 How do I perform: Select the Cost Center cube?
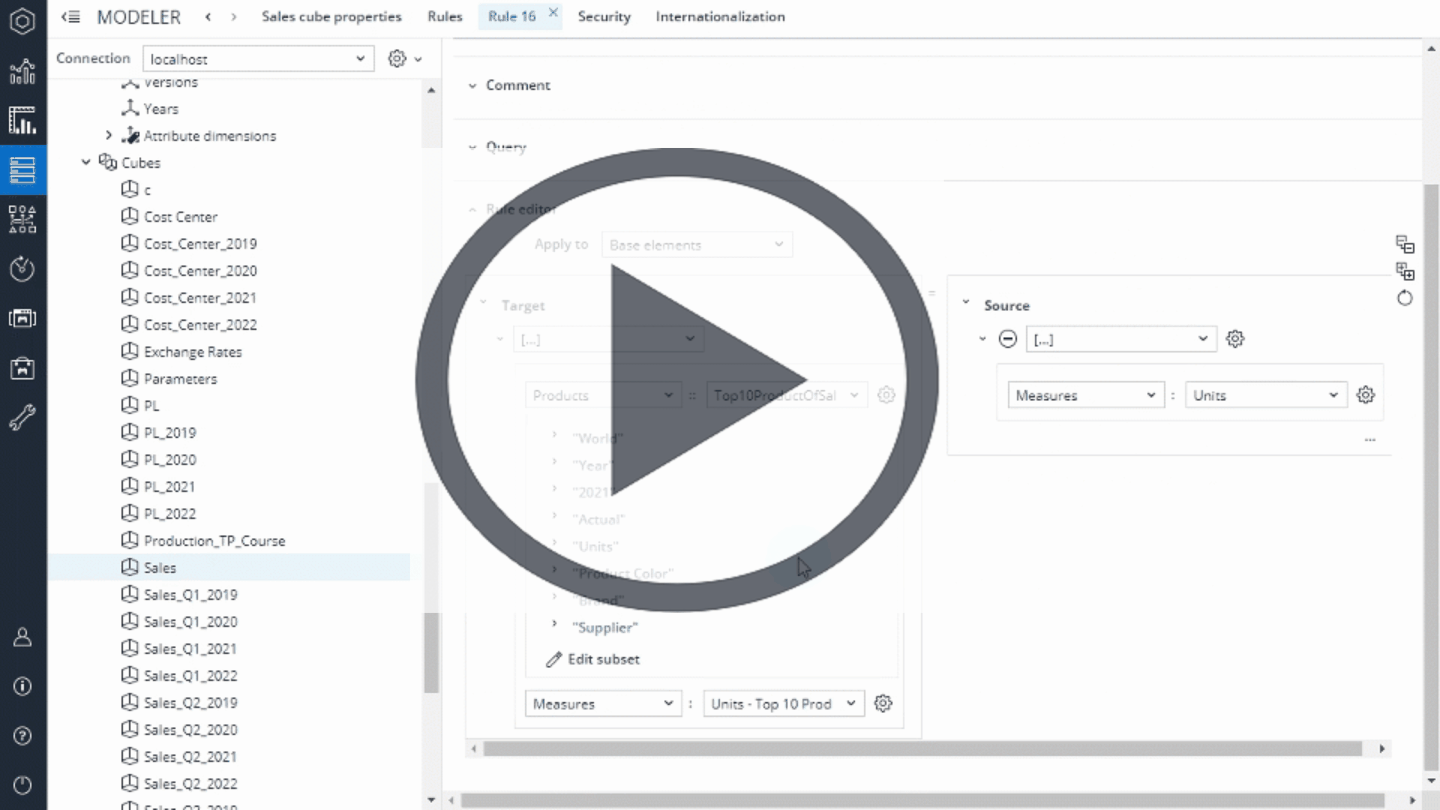click(180, 216)
